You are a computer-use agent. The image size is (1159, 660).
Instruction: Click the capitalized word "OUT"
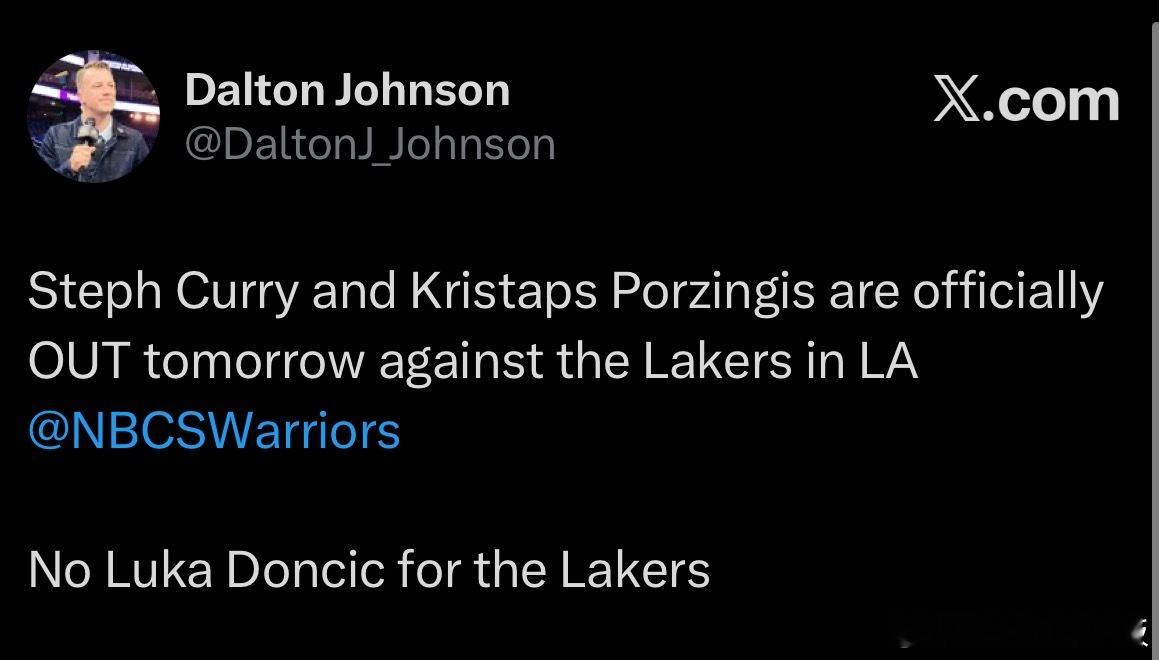pos(78,362)
